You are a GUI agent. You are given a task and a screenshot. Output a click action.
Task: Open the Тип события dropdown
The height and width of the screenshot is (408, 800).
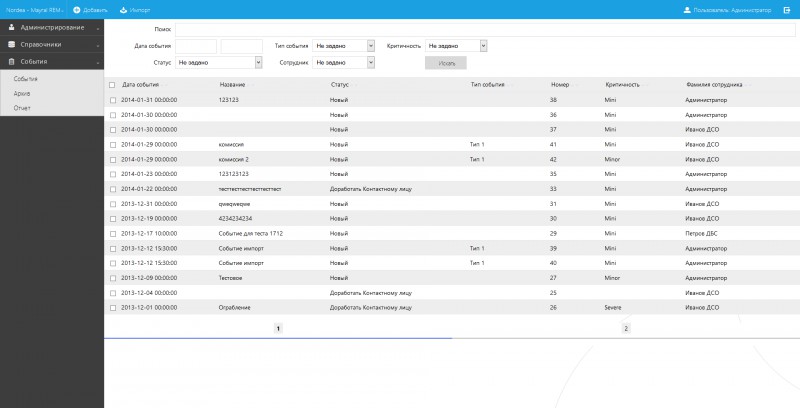click(x=343, y=46)
